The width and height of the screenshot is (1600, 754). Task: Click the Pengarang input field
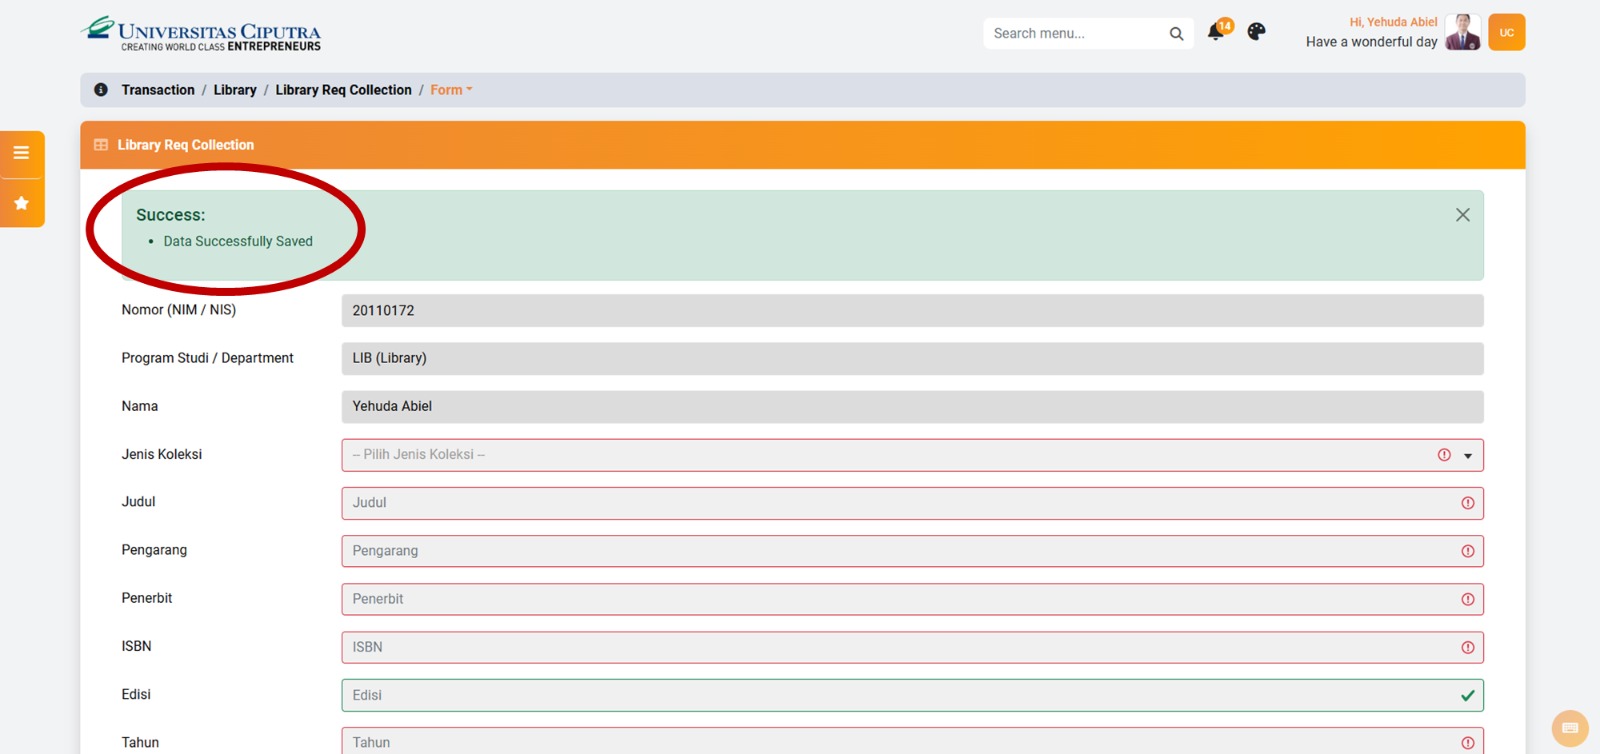900,551
